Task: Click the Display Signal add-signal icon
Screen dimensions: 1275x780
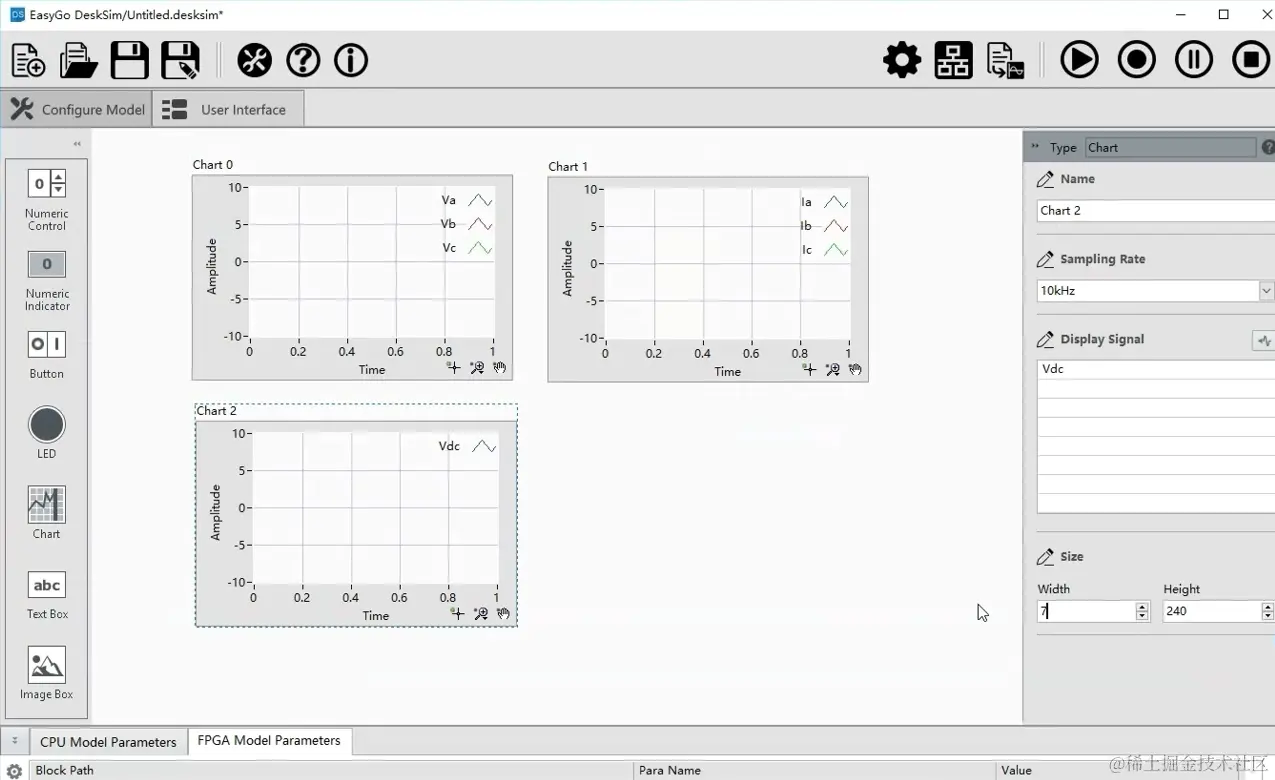Action: click(x=1264, y=341)
